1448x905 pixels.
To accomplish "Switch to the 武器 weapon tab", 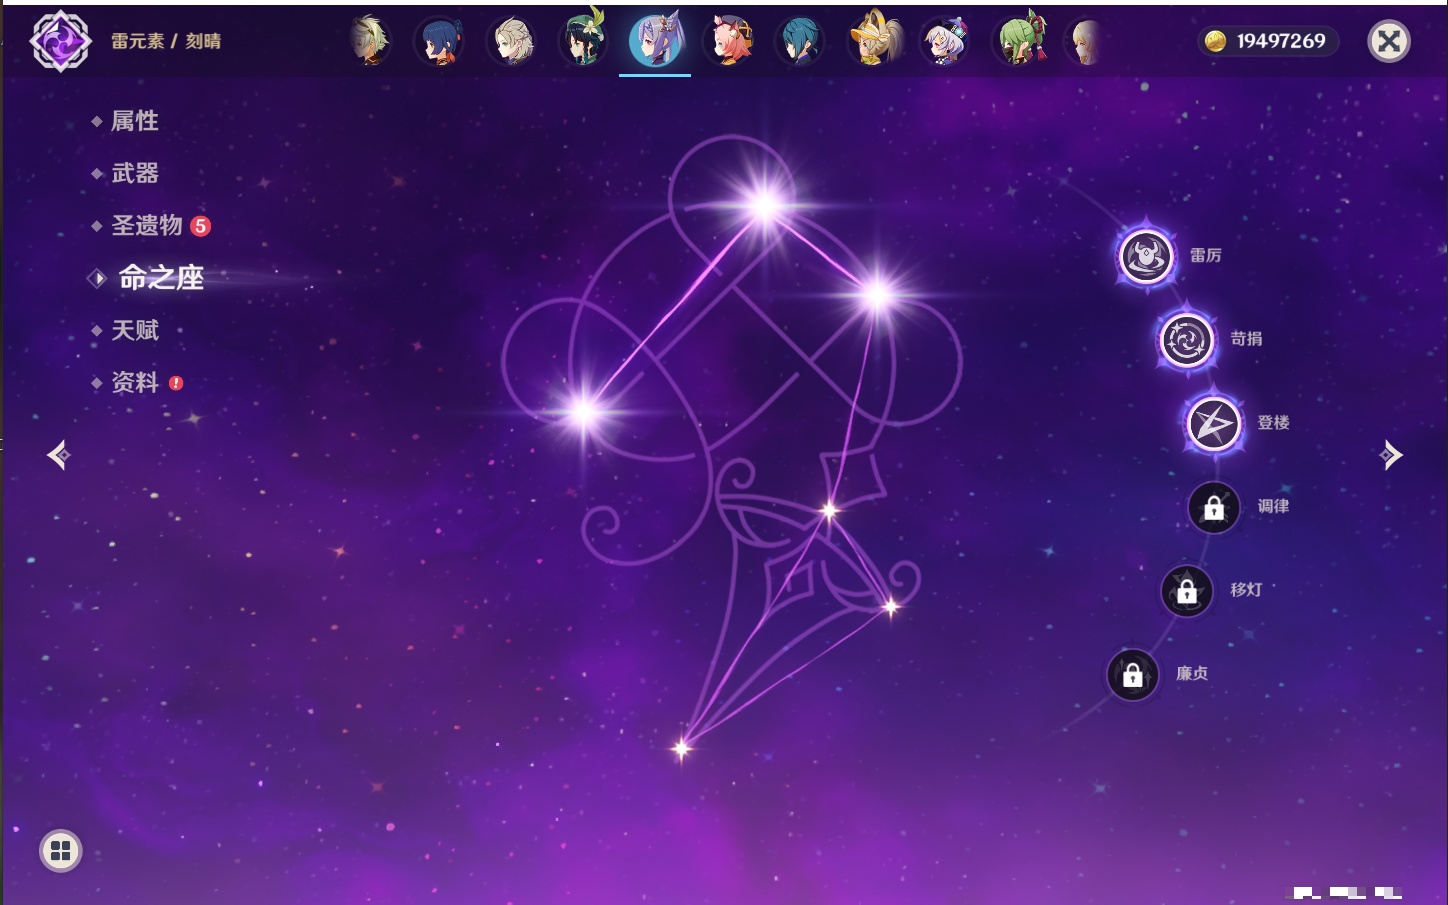I will point(134,173).
